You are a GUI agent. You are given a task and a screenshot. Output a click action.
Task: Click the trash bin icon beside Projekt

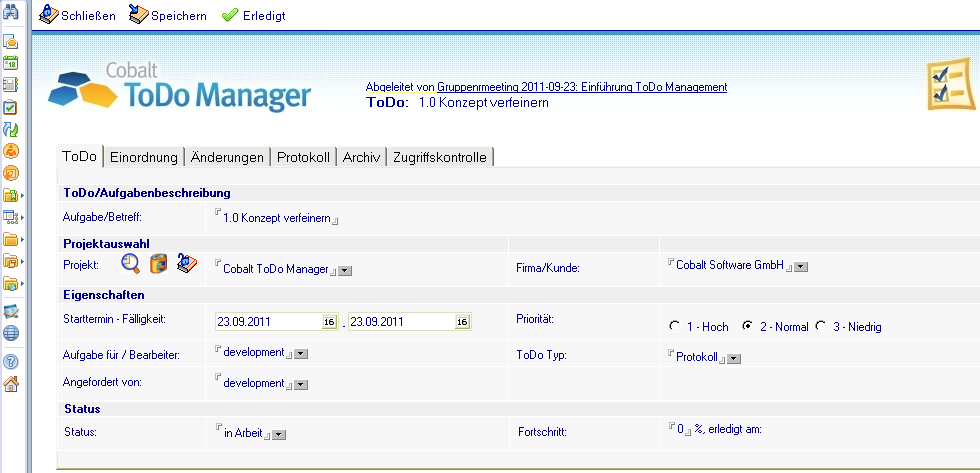point(158,263)
